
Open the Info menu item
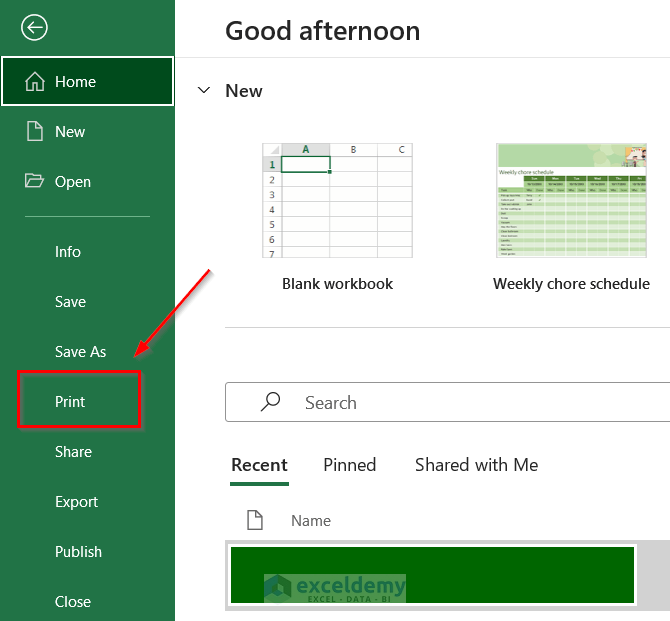pos(68,252)
